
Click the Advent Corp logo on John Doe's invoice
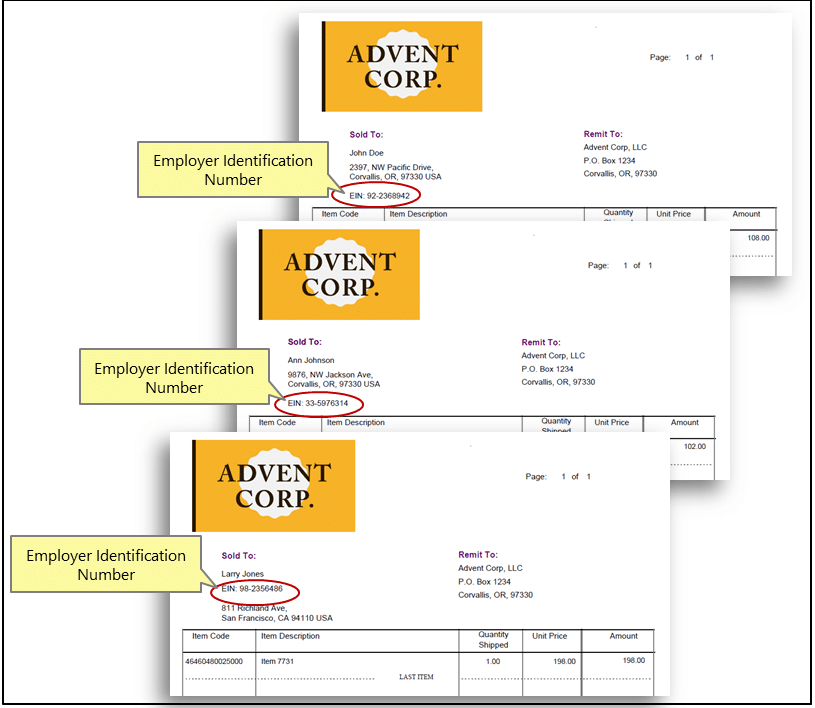[x=402, y=67]
